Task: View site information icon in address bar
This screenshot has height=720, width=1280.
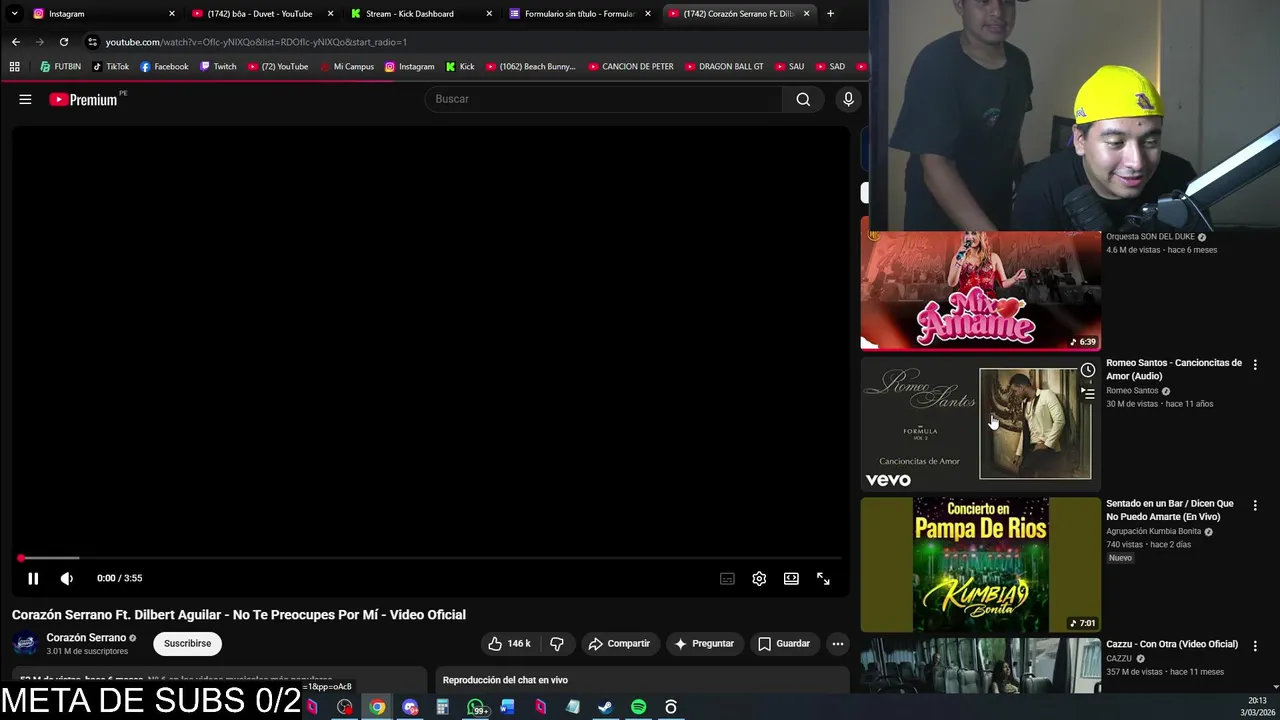Action: 93,42
